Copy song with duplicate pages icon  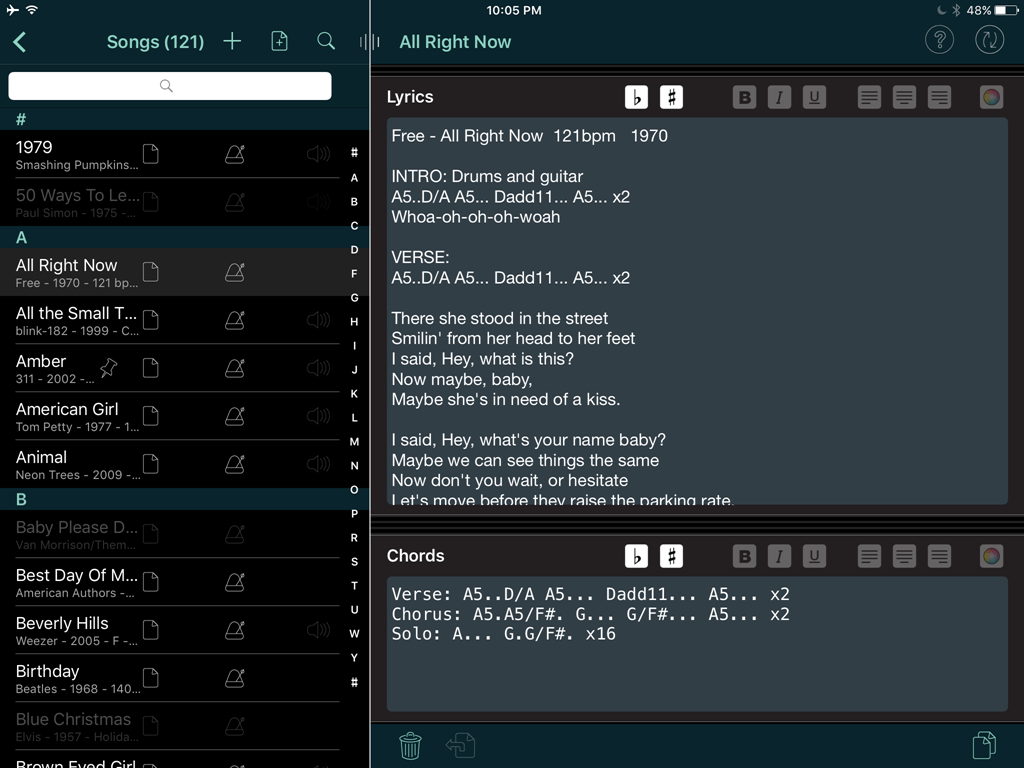pos(984,745)
